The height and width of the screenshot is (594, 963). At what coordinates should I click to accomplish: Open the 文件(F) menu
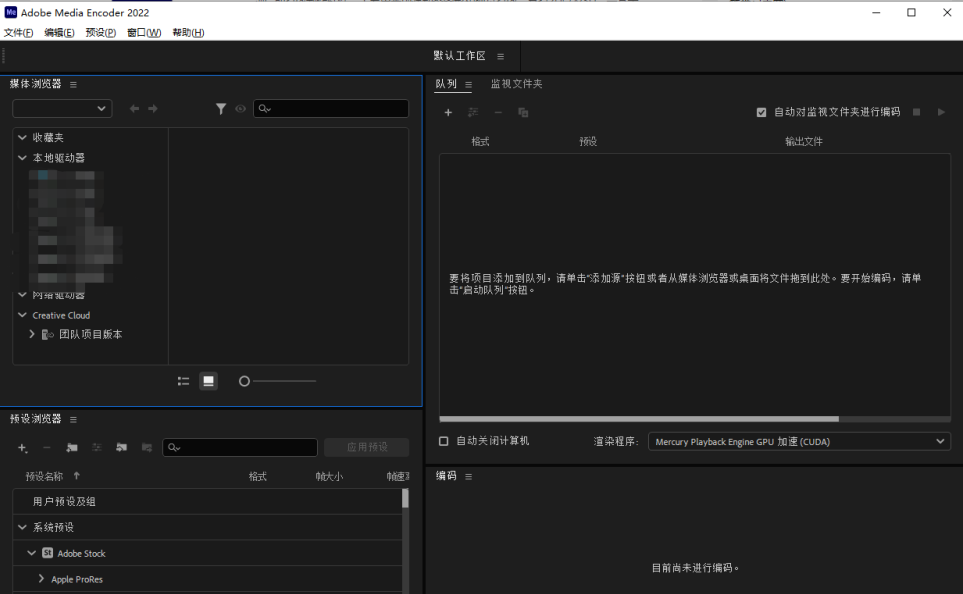coord(18,33)
